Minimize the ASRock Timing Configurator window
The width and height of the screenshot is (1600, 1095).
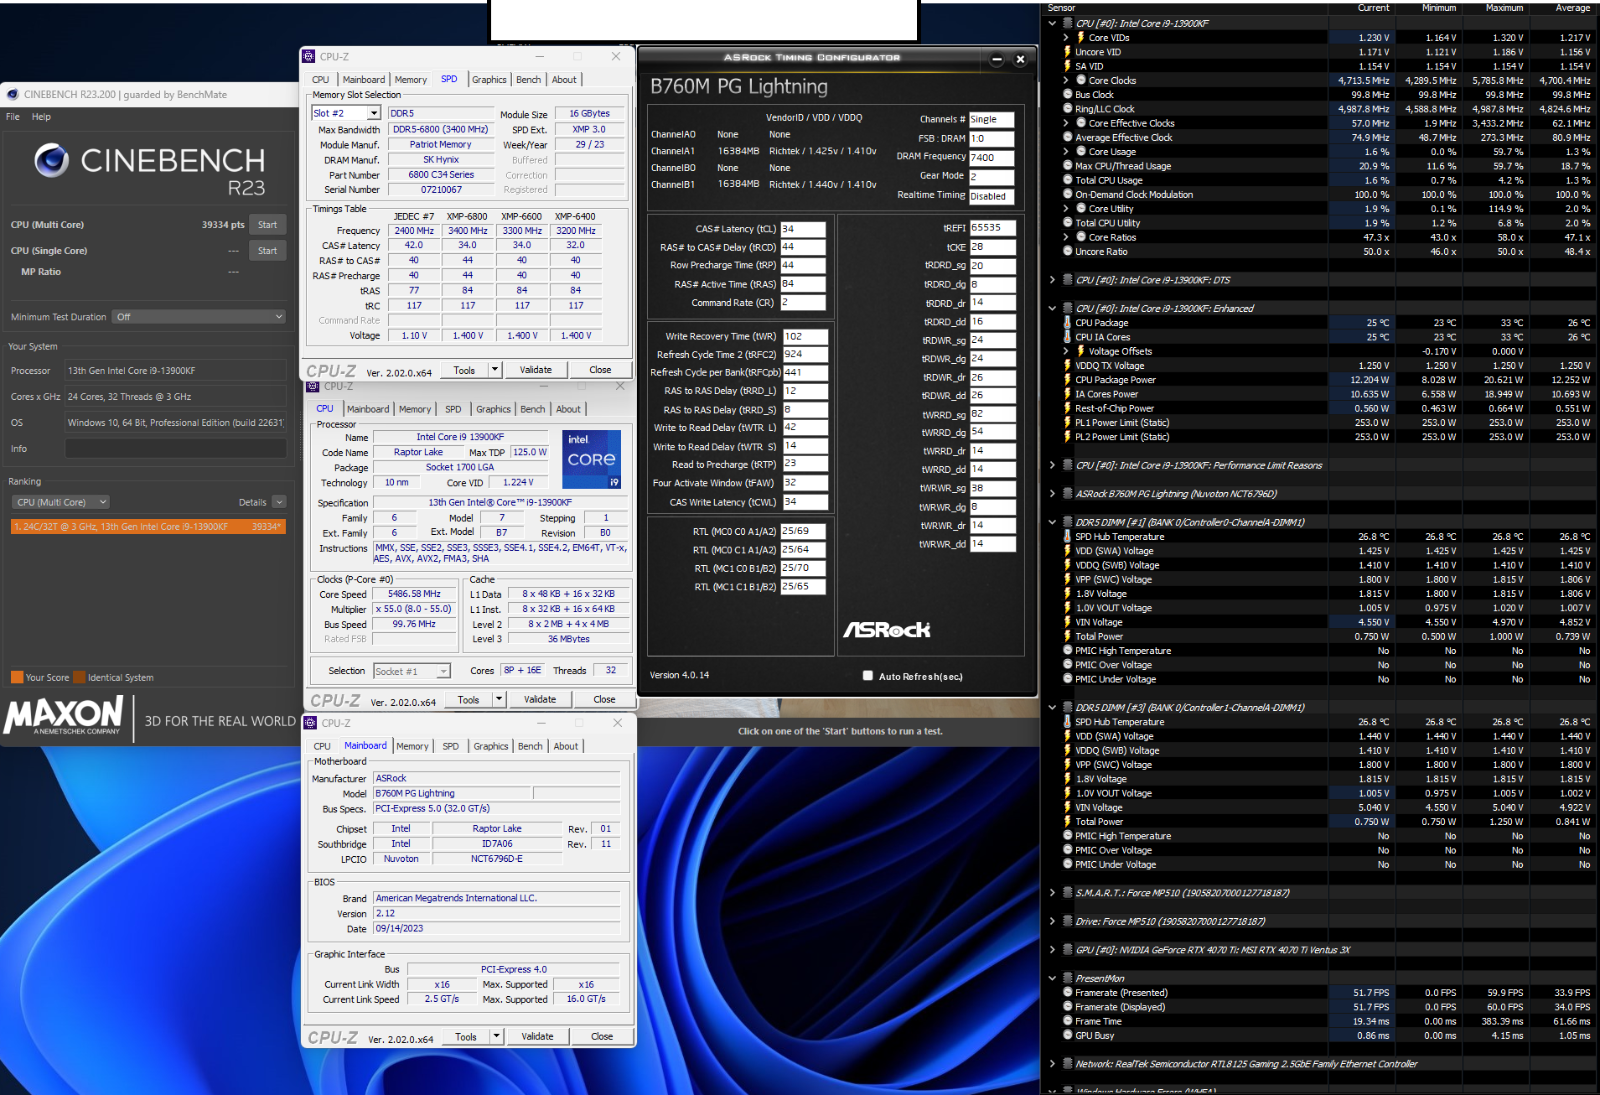(x=997, y=59)
